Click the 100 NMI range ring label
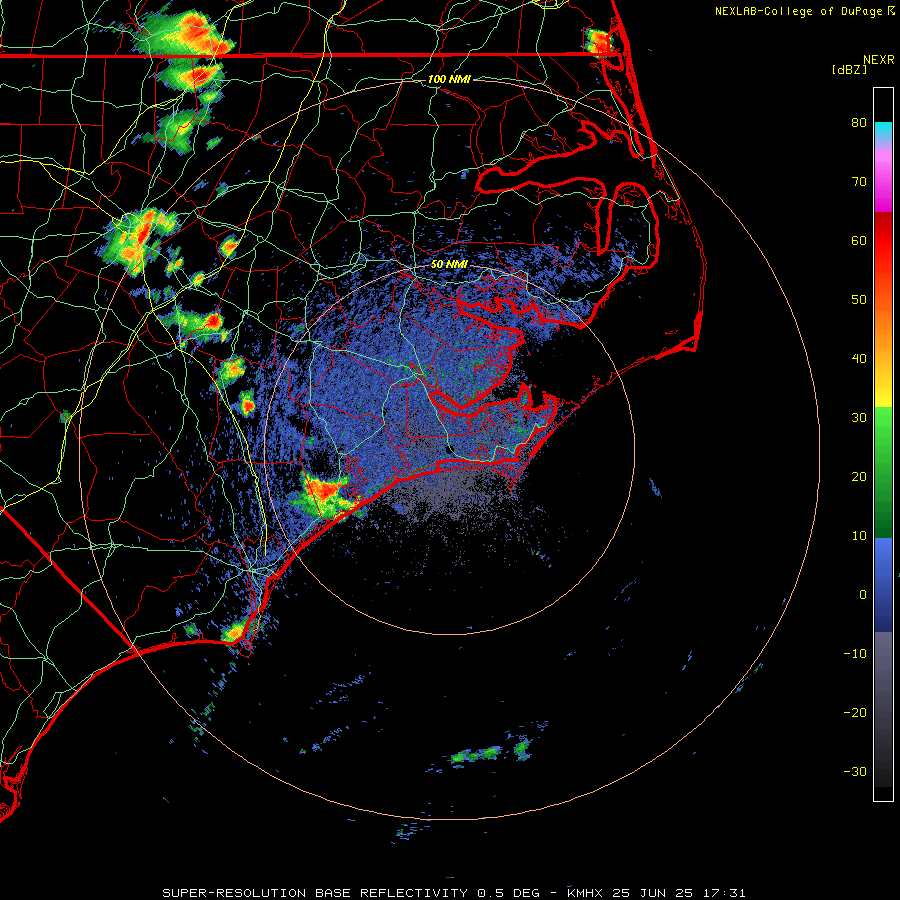The width and height of the screenshot is (900, 900). pyautogui.click(x=449, y=79)
